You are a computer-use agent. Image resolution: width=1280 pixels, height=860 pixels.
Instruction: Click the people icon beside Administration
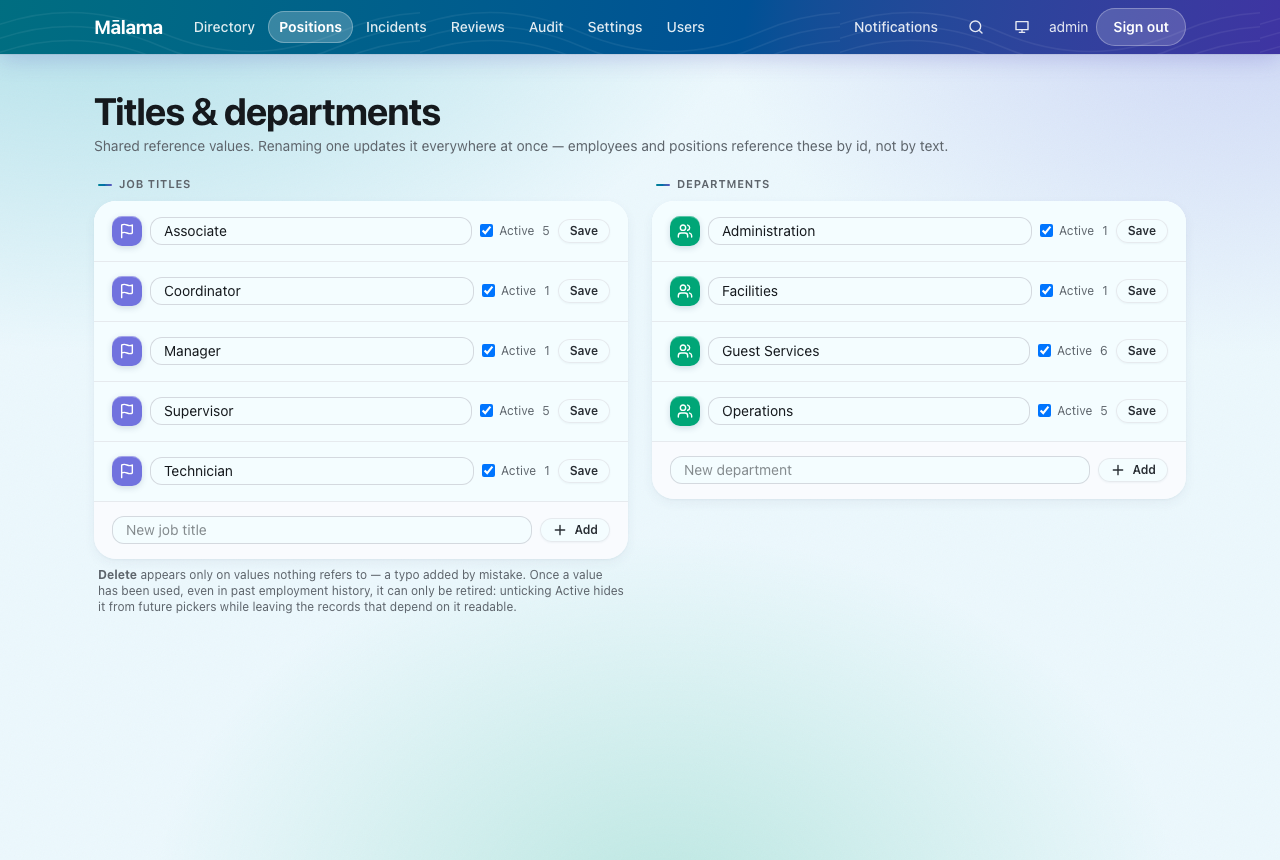685,231
